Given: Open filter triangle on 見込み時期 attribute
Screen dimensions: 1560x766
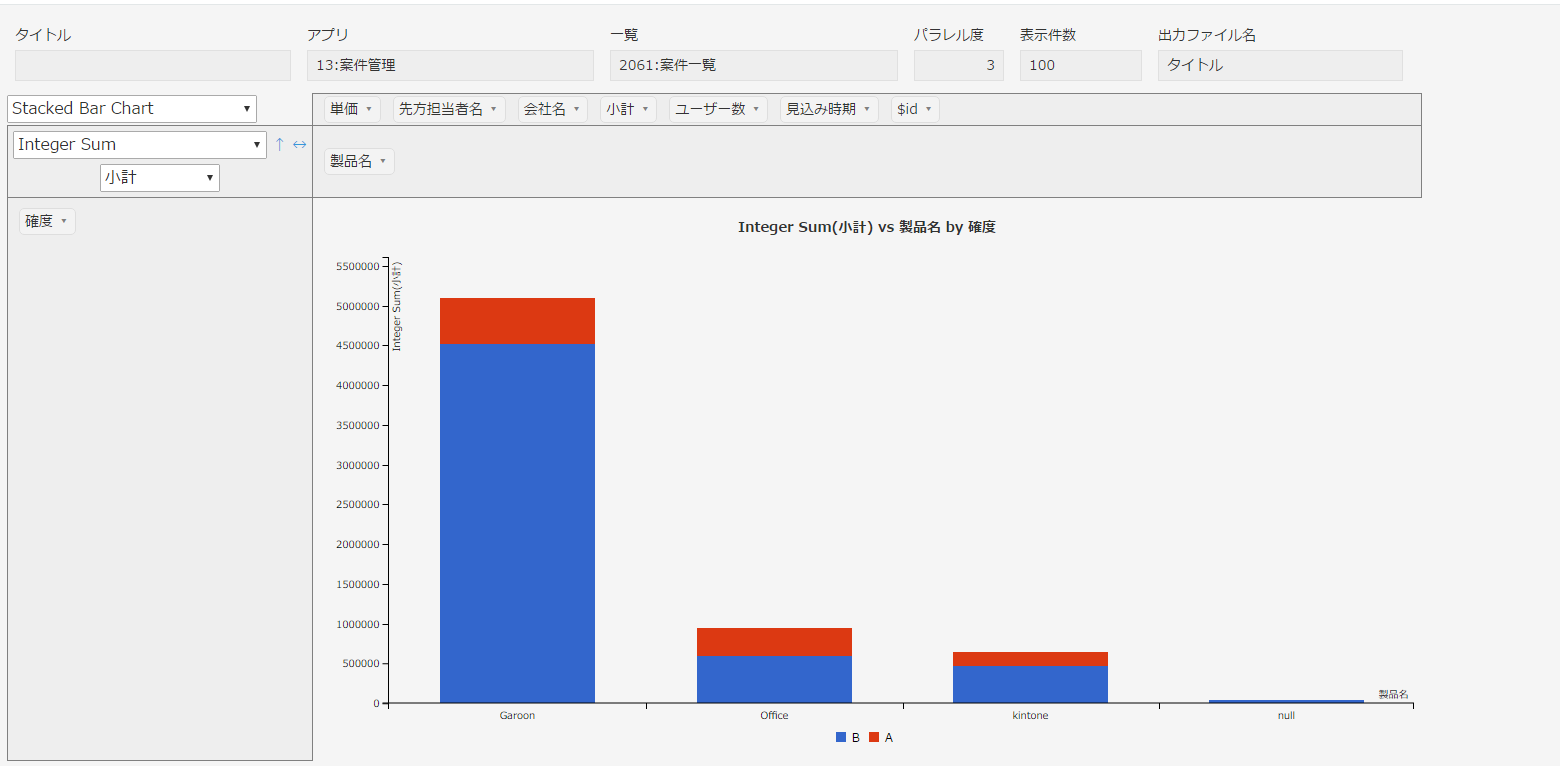Looking at the screenshot, I should click(867, 109).
